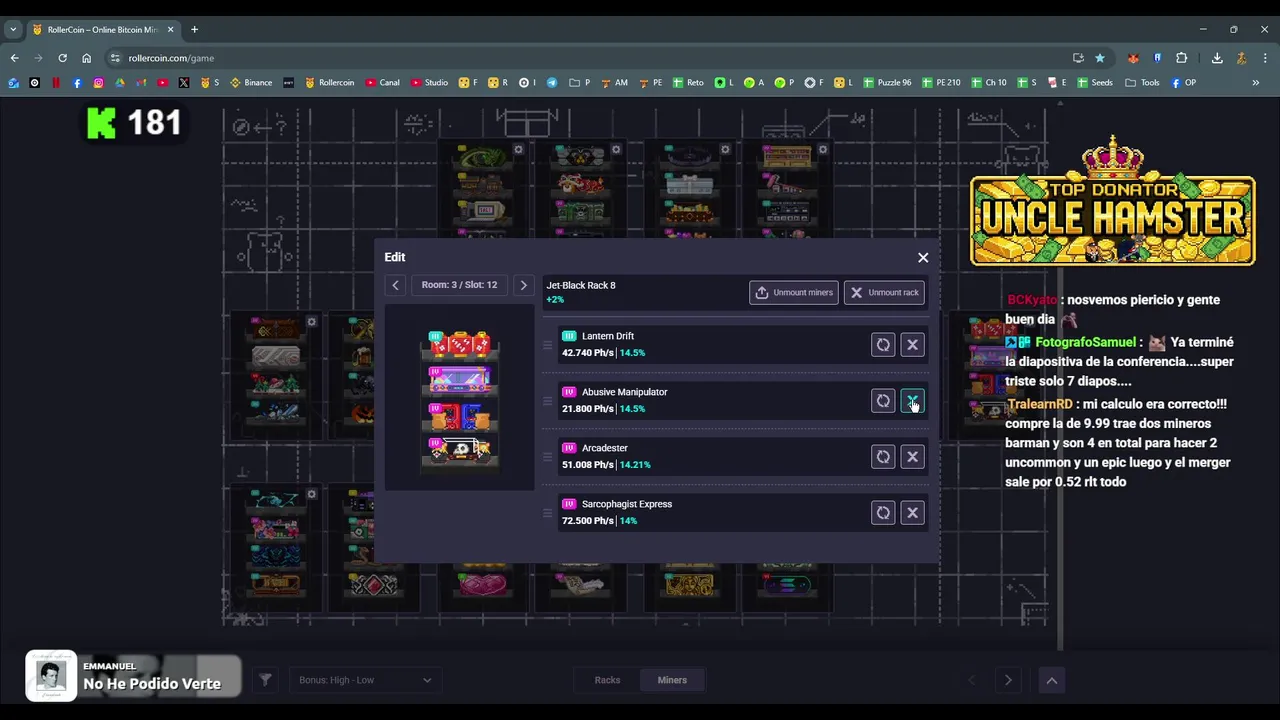Viewport: 1280px width, 720px height.
Task: Open the inventory filter icon
Action: click(265, 680)
